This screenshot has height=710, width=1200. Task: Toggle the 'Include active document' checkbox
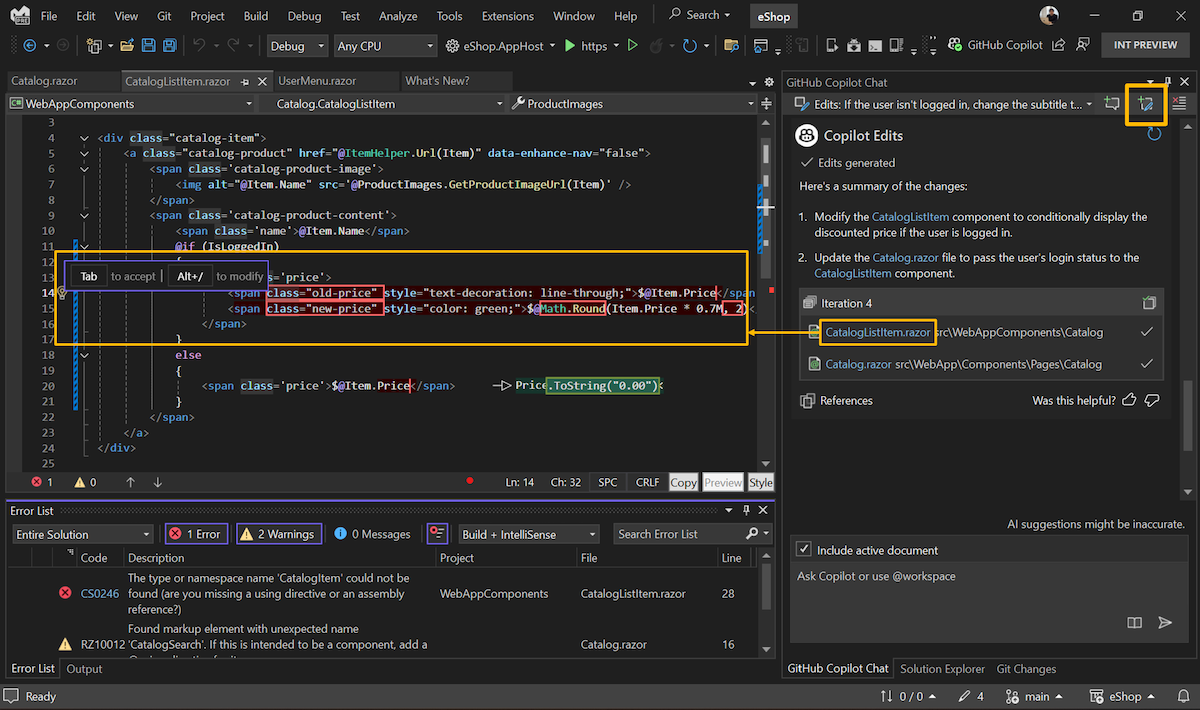[x=803, y=548]
